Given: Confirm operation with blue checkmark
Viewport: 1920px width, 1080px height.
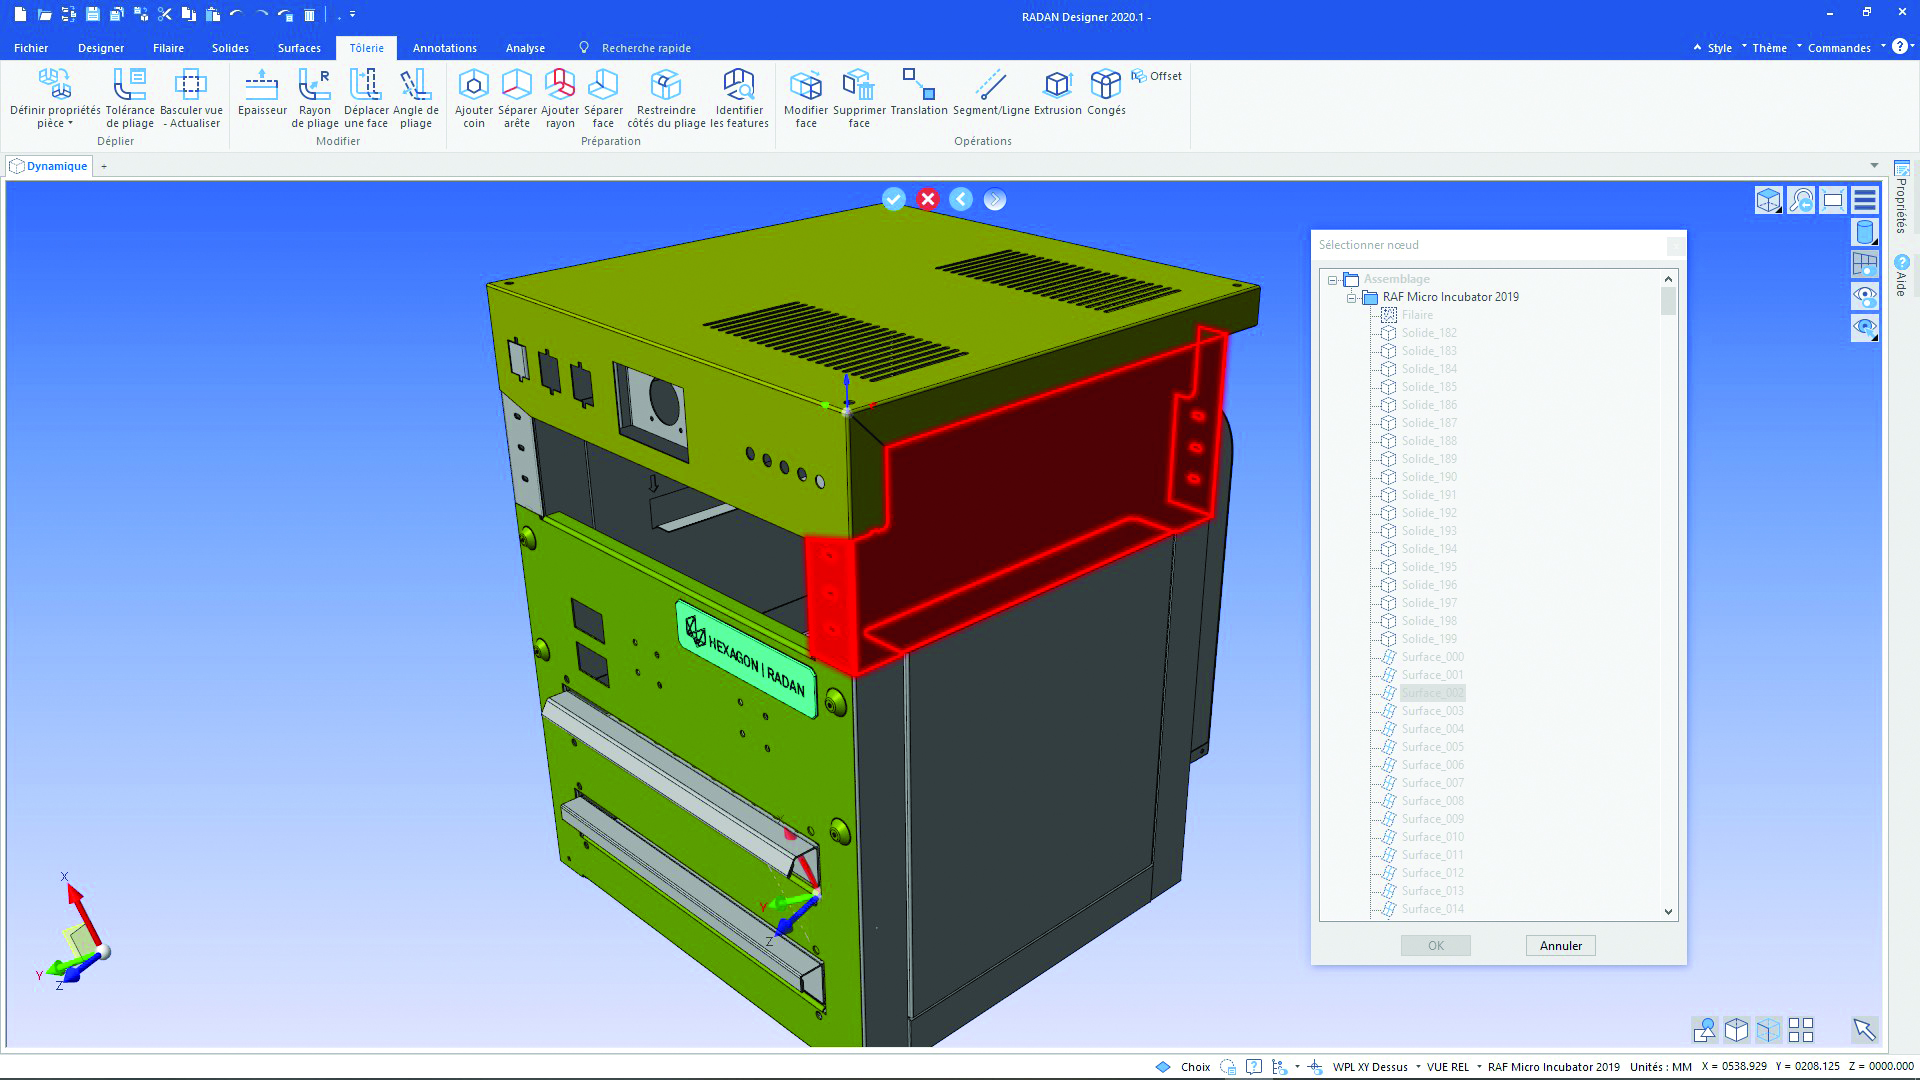Looking at the screenshot, I should coord(894,199).
